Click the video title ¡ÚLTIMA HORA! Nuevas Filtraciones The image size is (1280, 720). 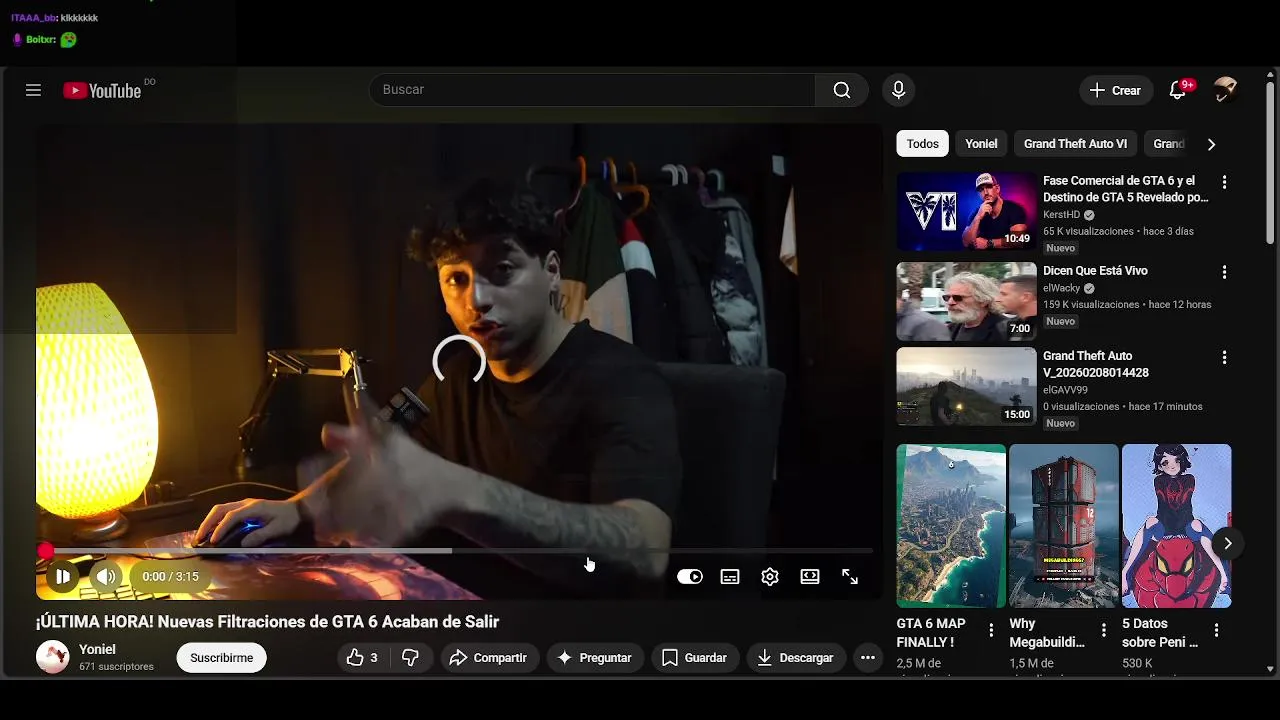[267, 622]
